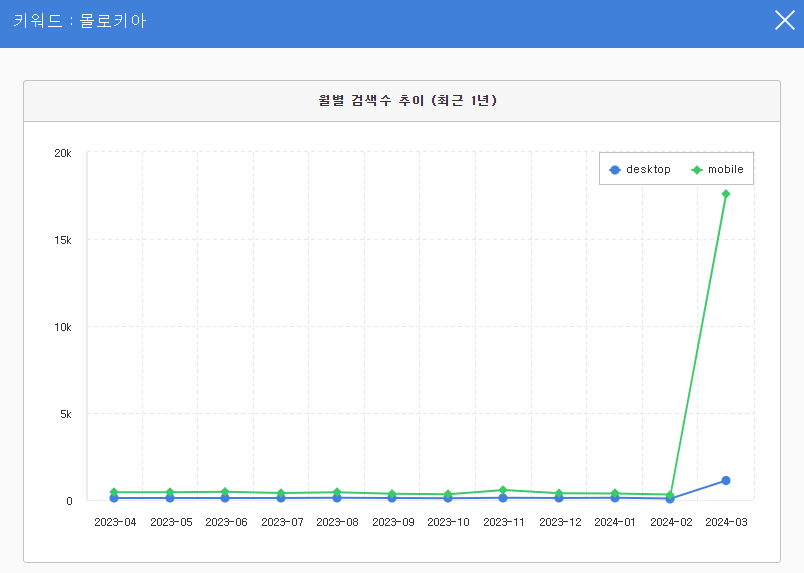Toggle the mobile series in the legend
Screen dimensions: 804x573
tap(717, 169)
